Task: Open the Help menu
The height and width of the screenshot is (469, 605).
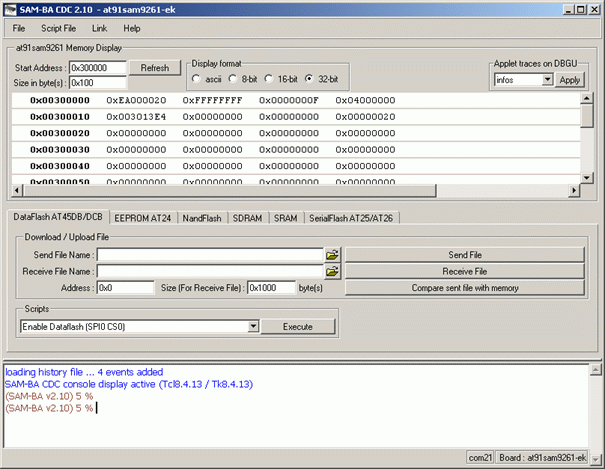Action: click(x=132, y=28)
